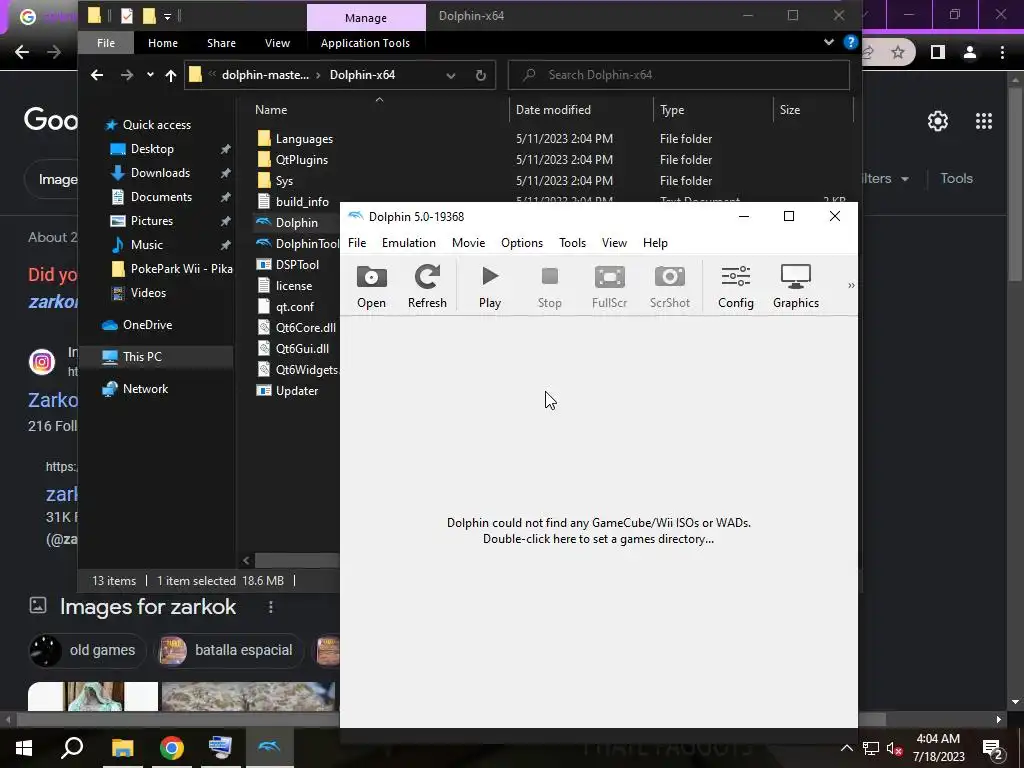Go back in File Explorer

[97, 75]
